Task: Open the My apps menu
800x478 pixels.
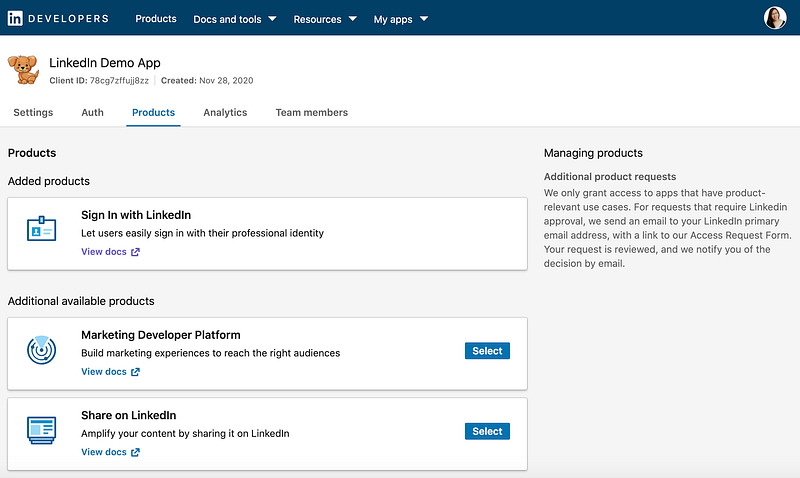Action: click(401, 19)
